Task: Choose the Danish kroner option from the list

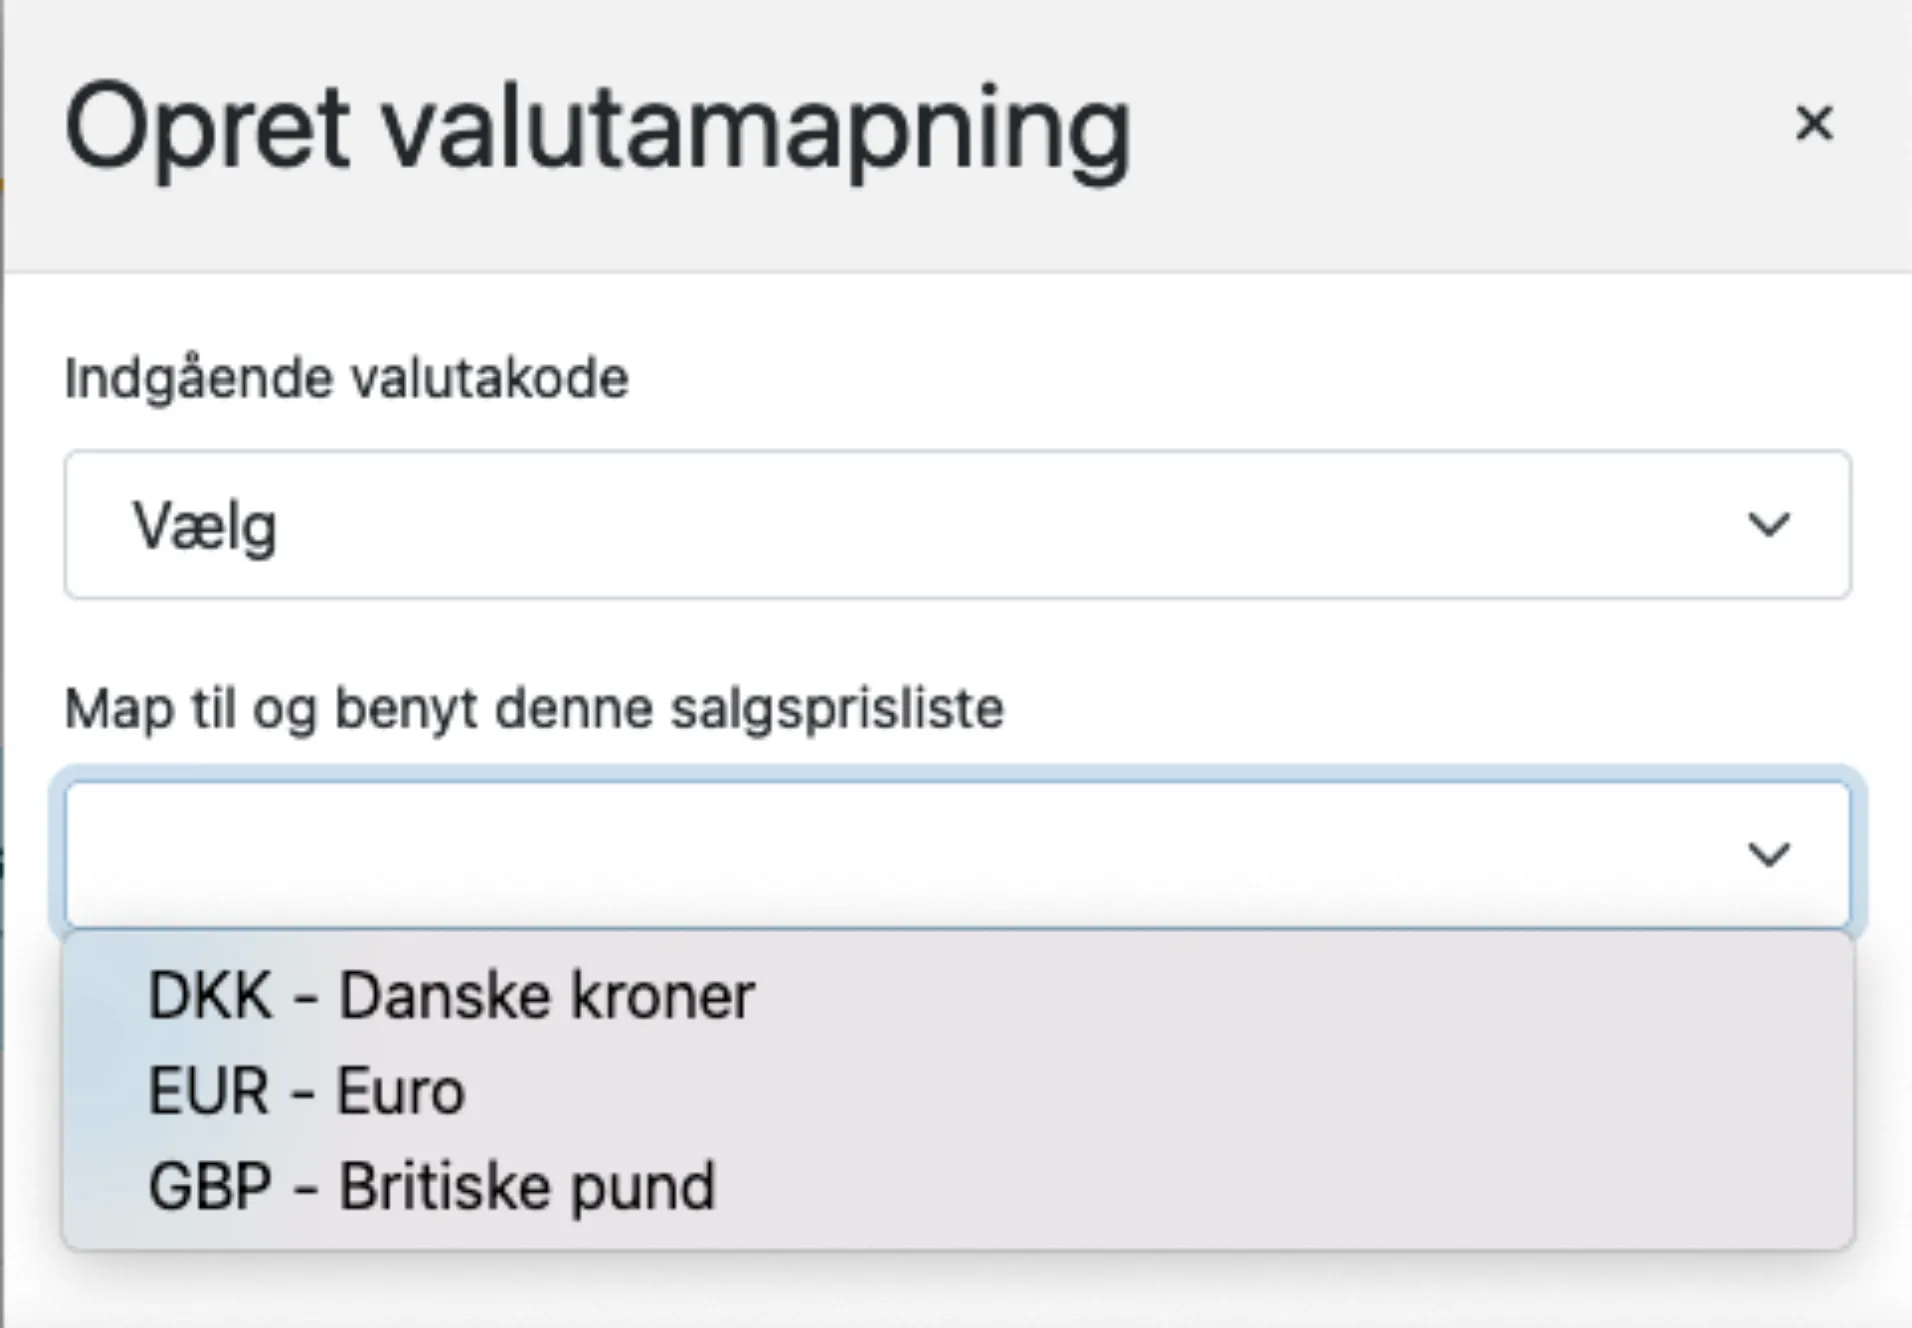Action: click(450, 993)
